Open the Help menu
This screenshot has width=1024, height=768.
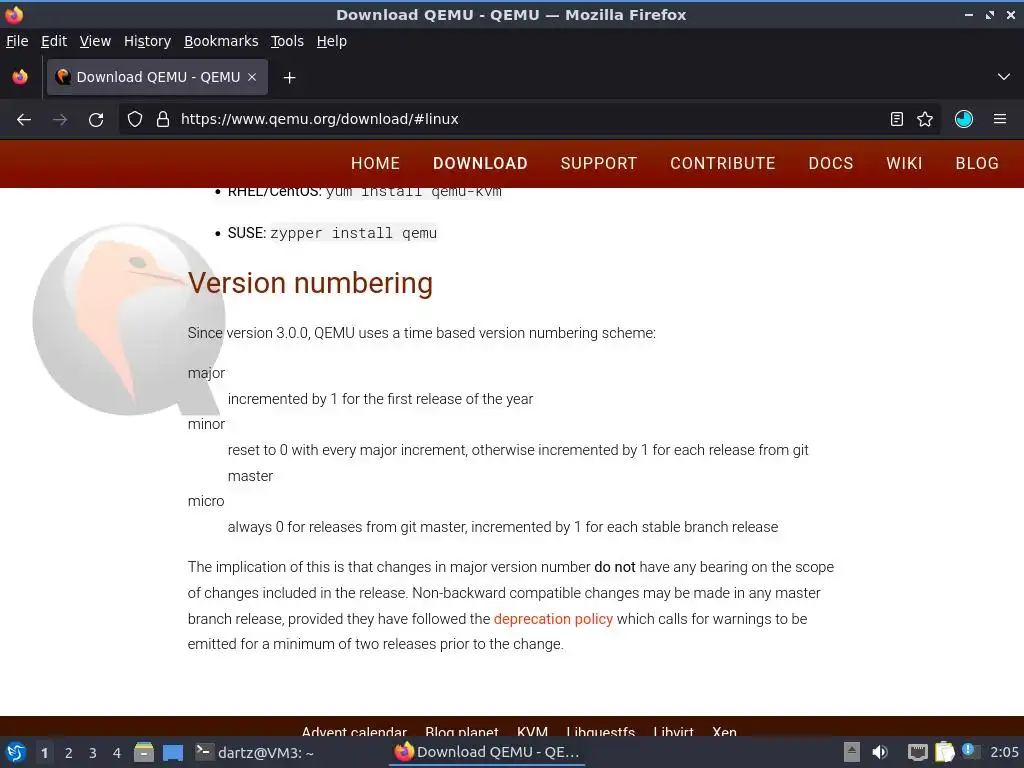point(332,41)
